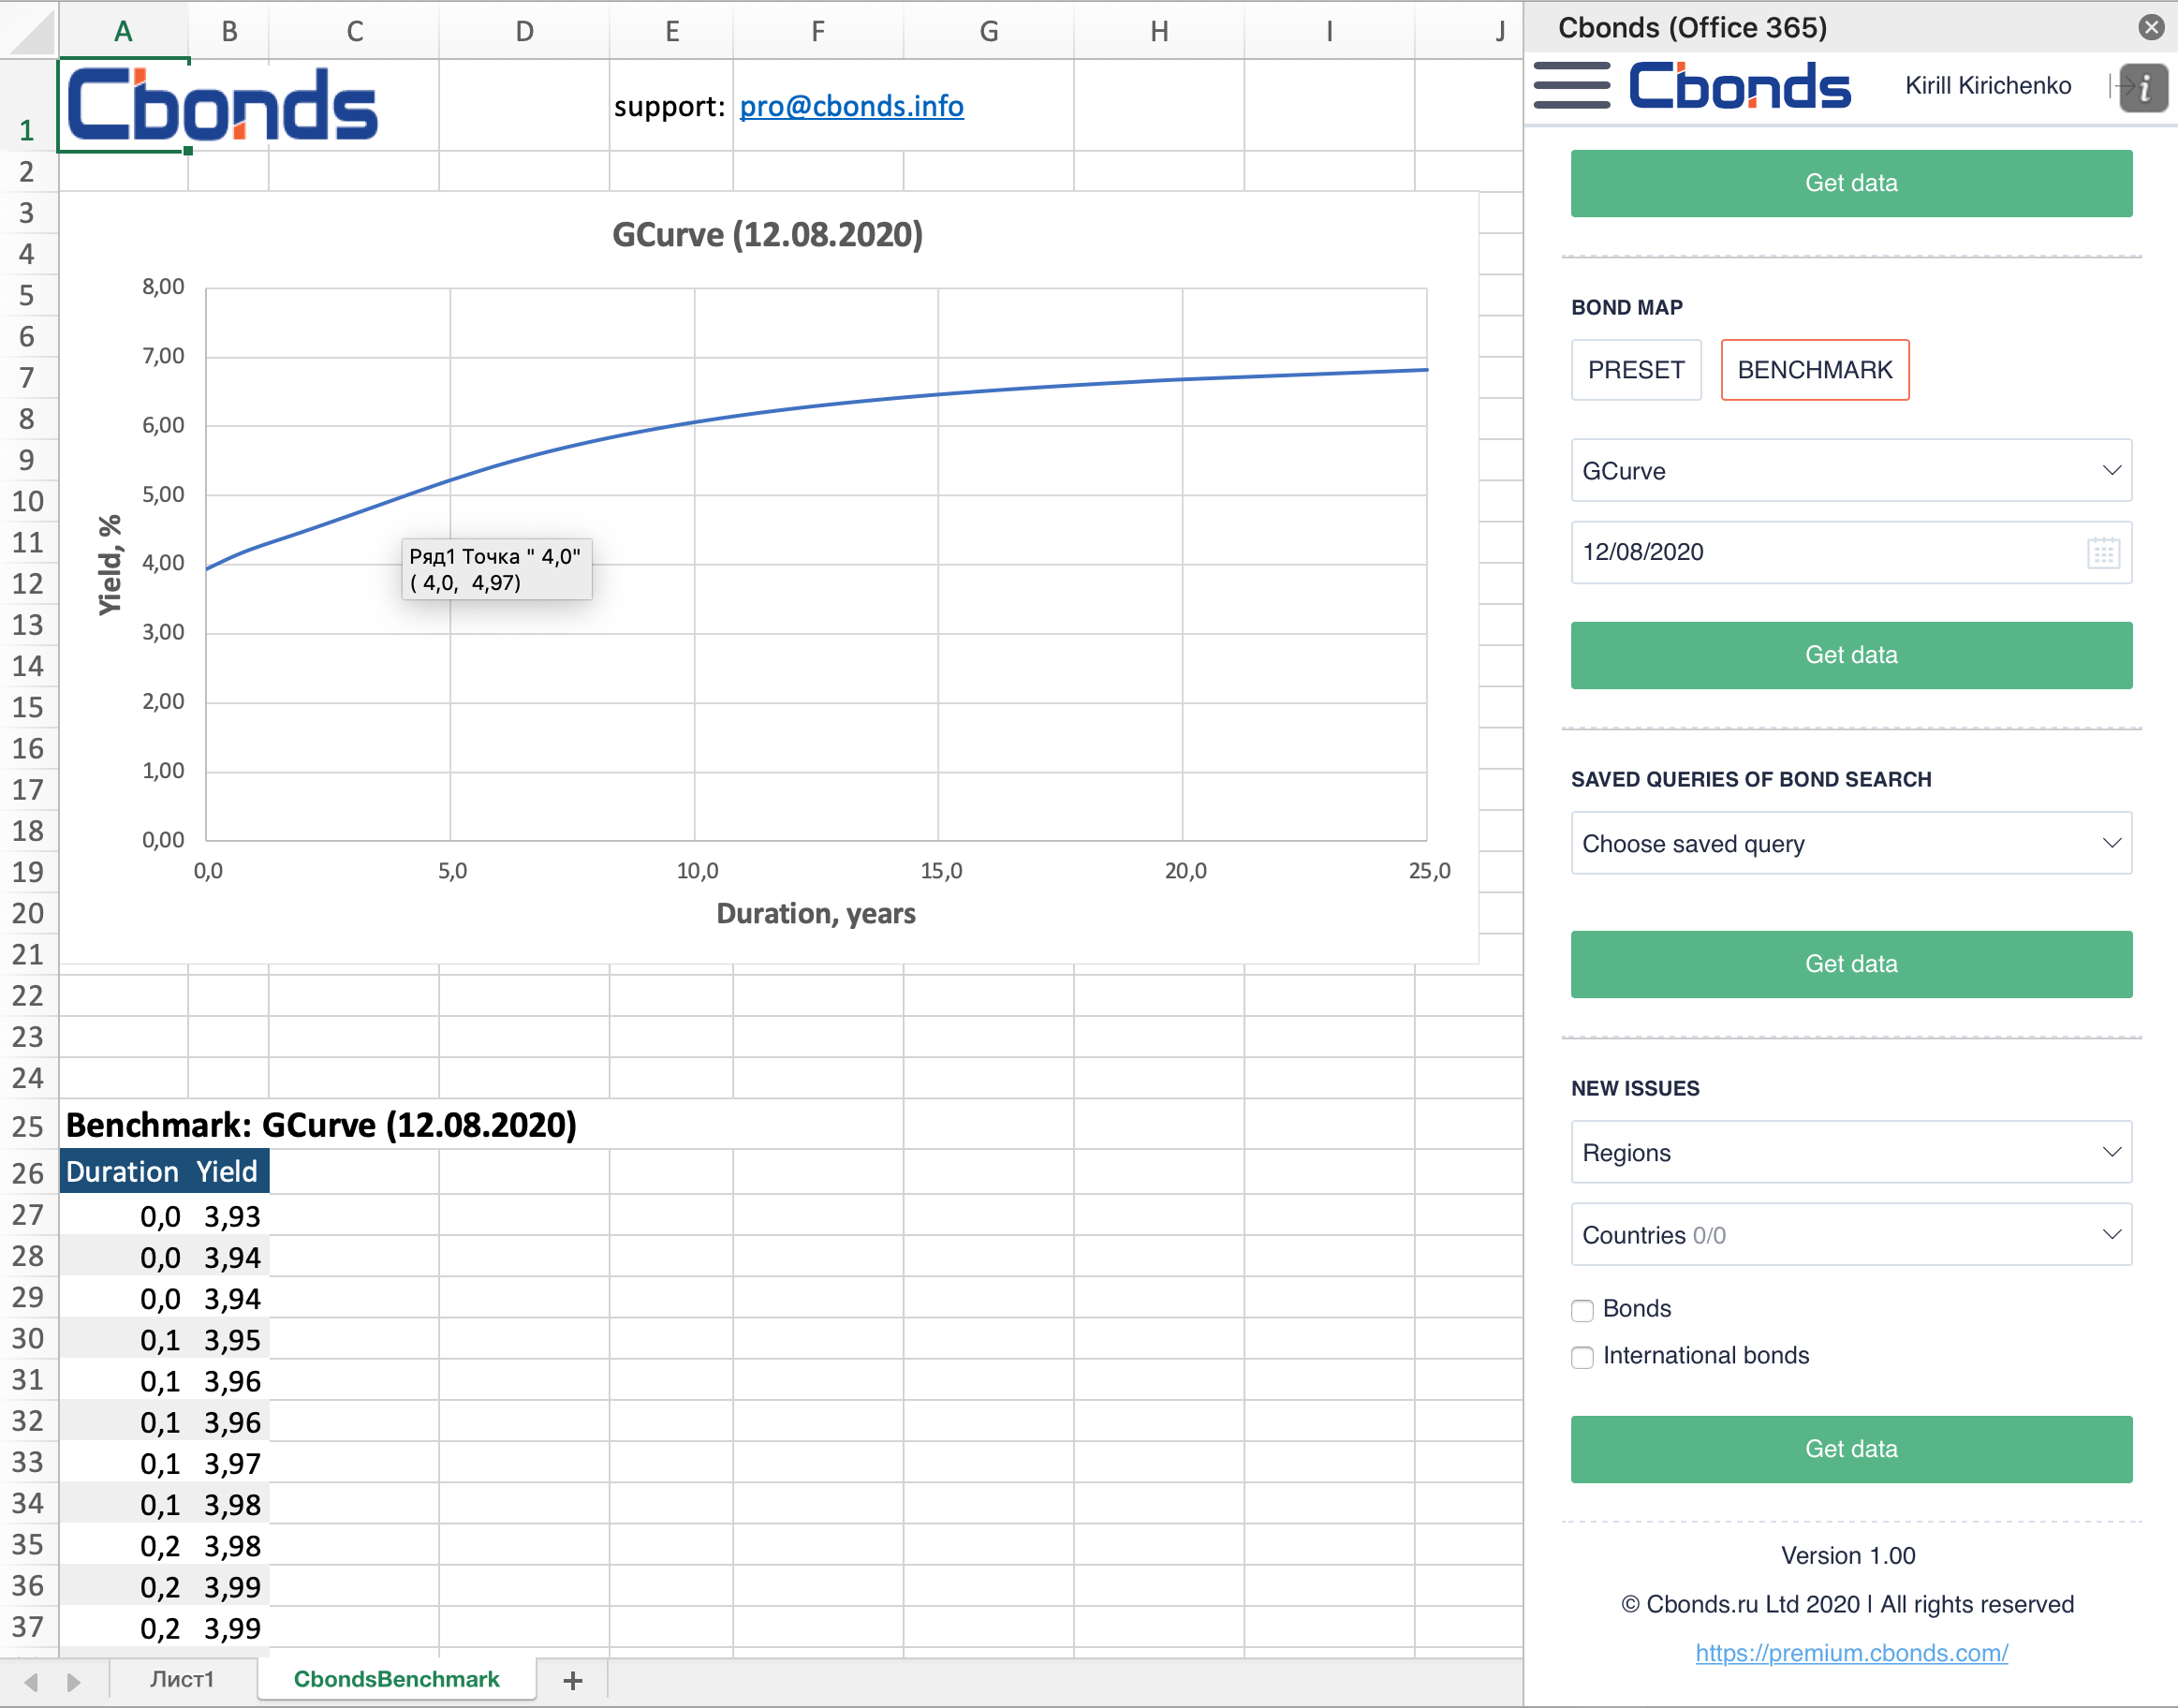Image resolution: width=2178 pixels, height=1708 pixels.
Task: Switch to the PRESET bond map tab
Action: (x=1636, y=370)
